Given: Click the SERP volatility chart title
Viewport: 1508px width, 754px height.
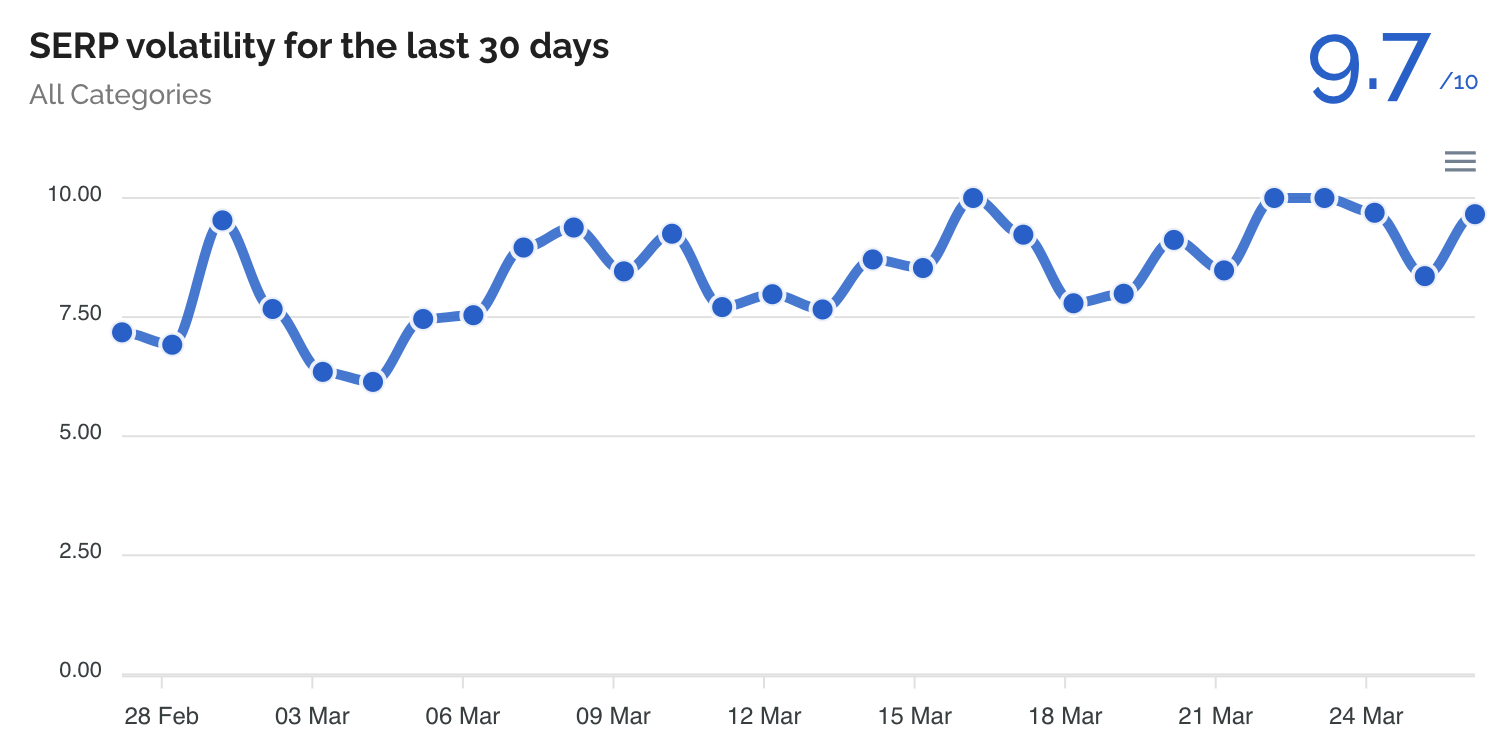Looking at the screenshot, I should coord(319,46).
